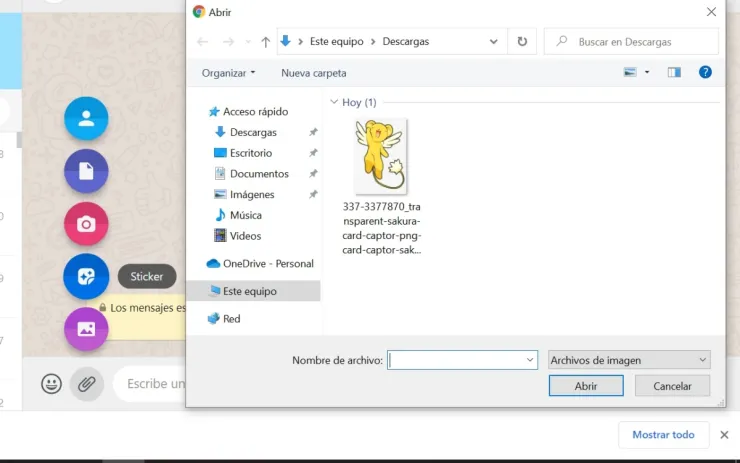Click the pin icon beside Descargas
740x463 pixels.
pyautogui.click(x=313, y=132)
